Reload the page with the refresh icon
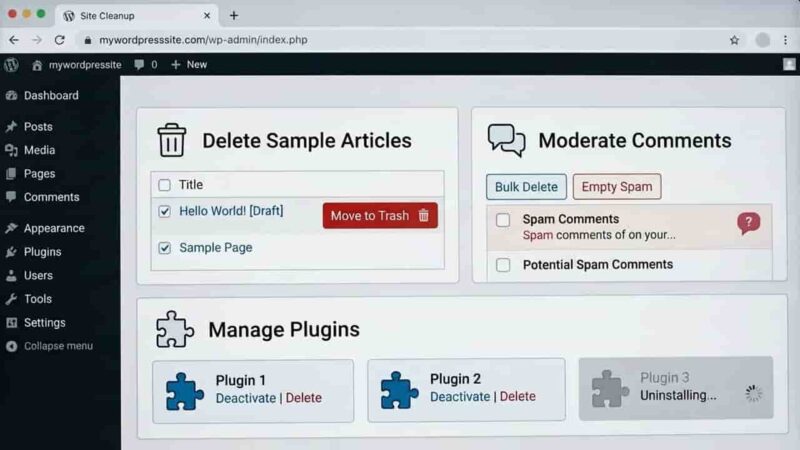Screen dimensions: 800x450 click(x=60, y=40)
